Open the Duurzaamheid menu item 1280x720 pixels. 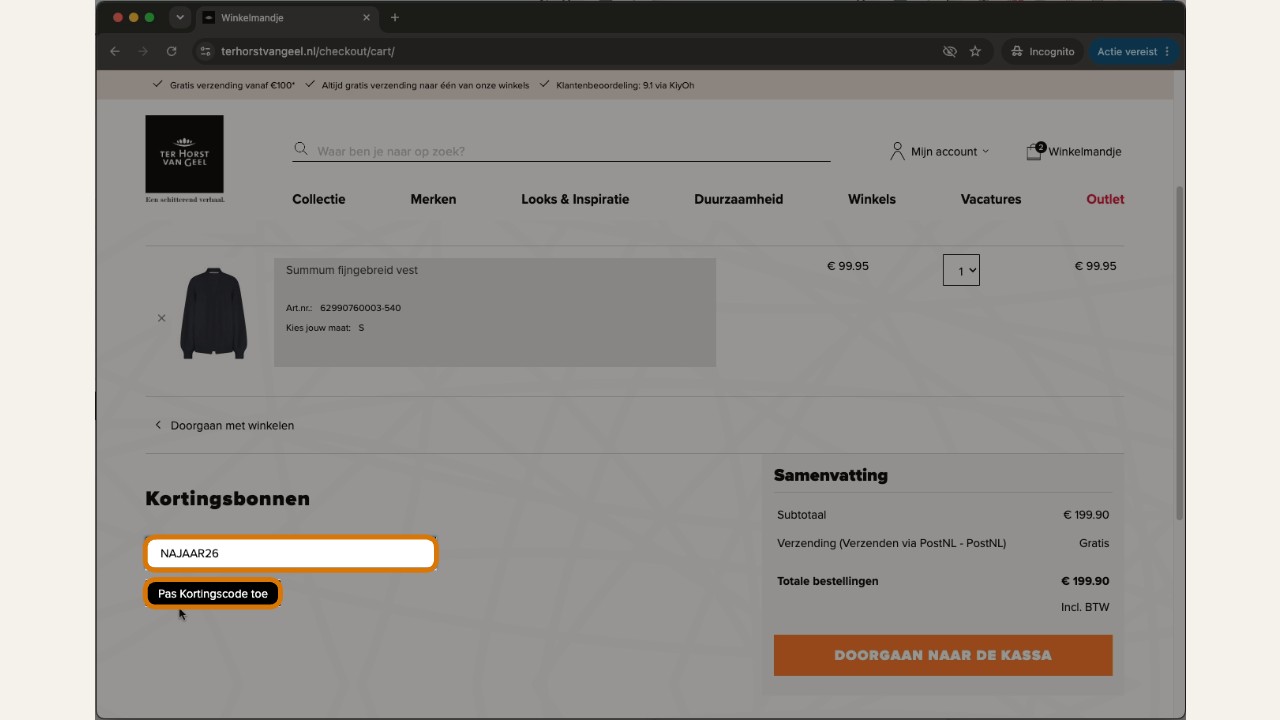click(x=739, y=199)
